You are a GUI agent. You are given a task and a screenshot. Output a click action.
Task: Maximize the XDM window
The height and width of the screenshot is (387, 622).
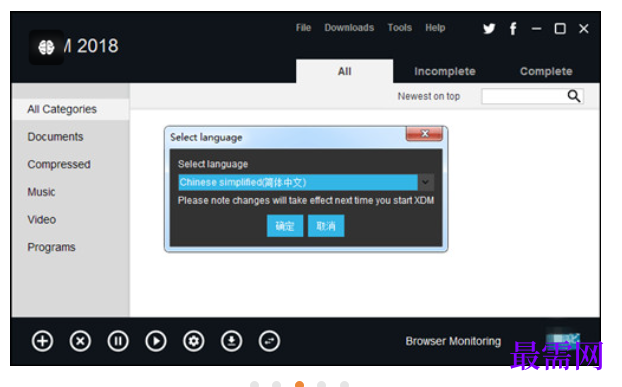pyautogui.click(x=560, y=29)
